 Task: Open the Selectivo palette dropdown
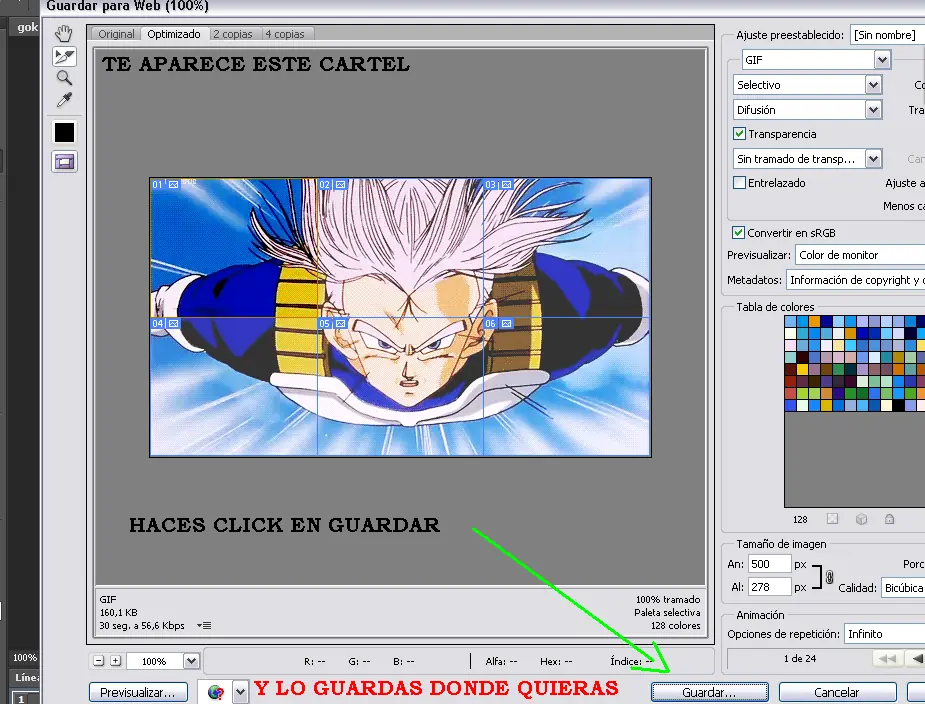click(808, 85)
